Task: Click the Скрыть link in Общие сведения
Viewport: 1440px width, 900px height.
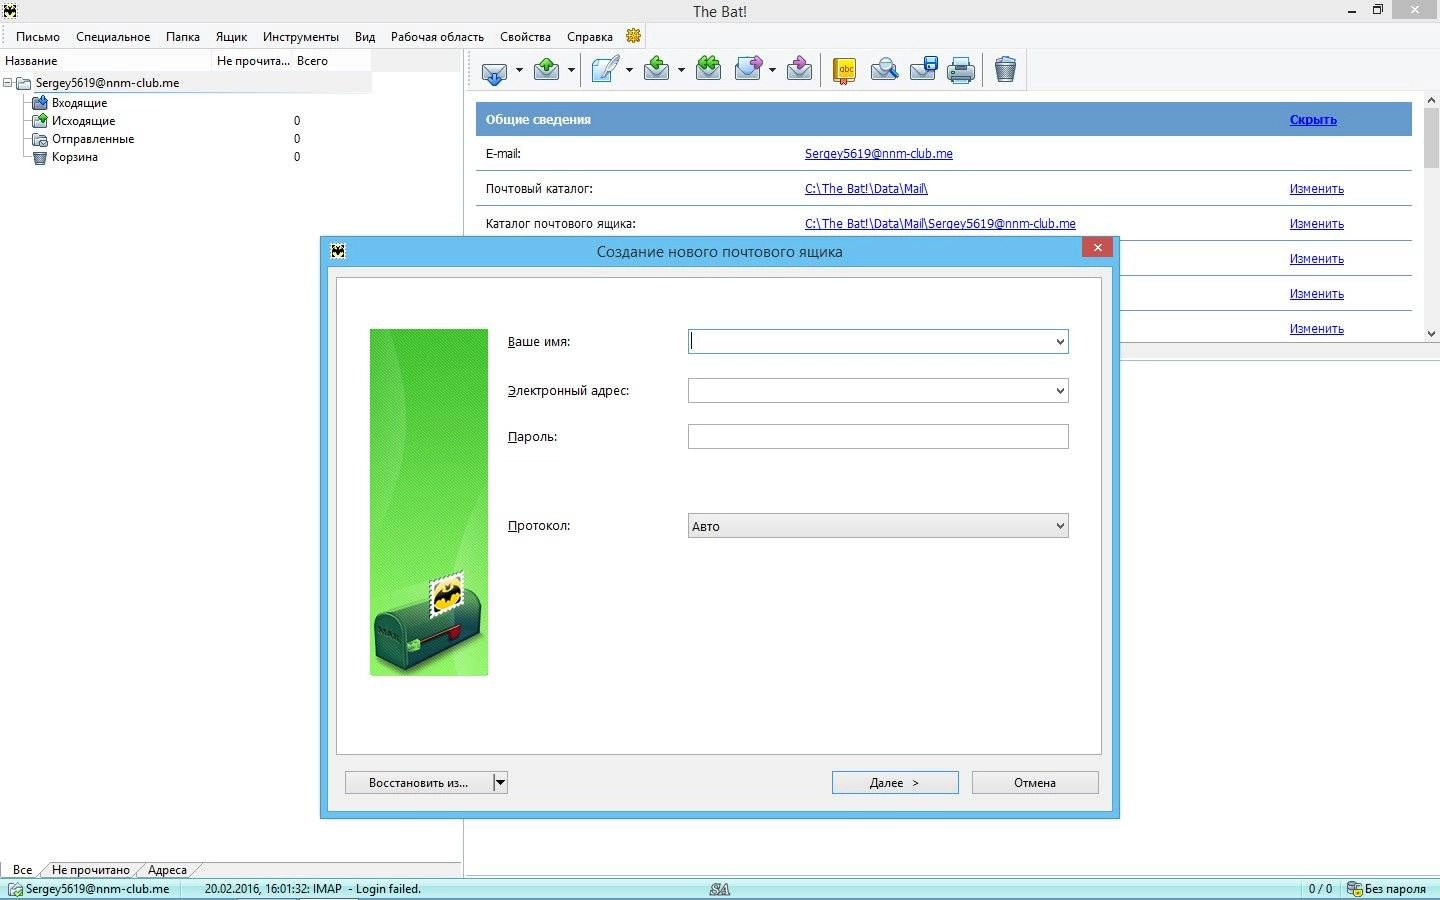Action: (x=1313, y=119)
